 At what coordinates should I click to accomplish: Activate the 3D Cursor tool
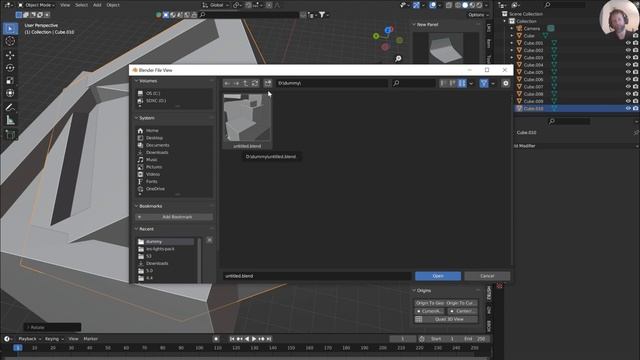point(10,41)
